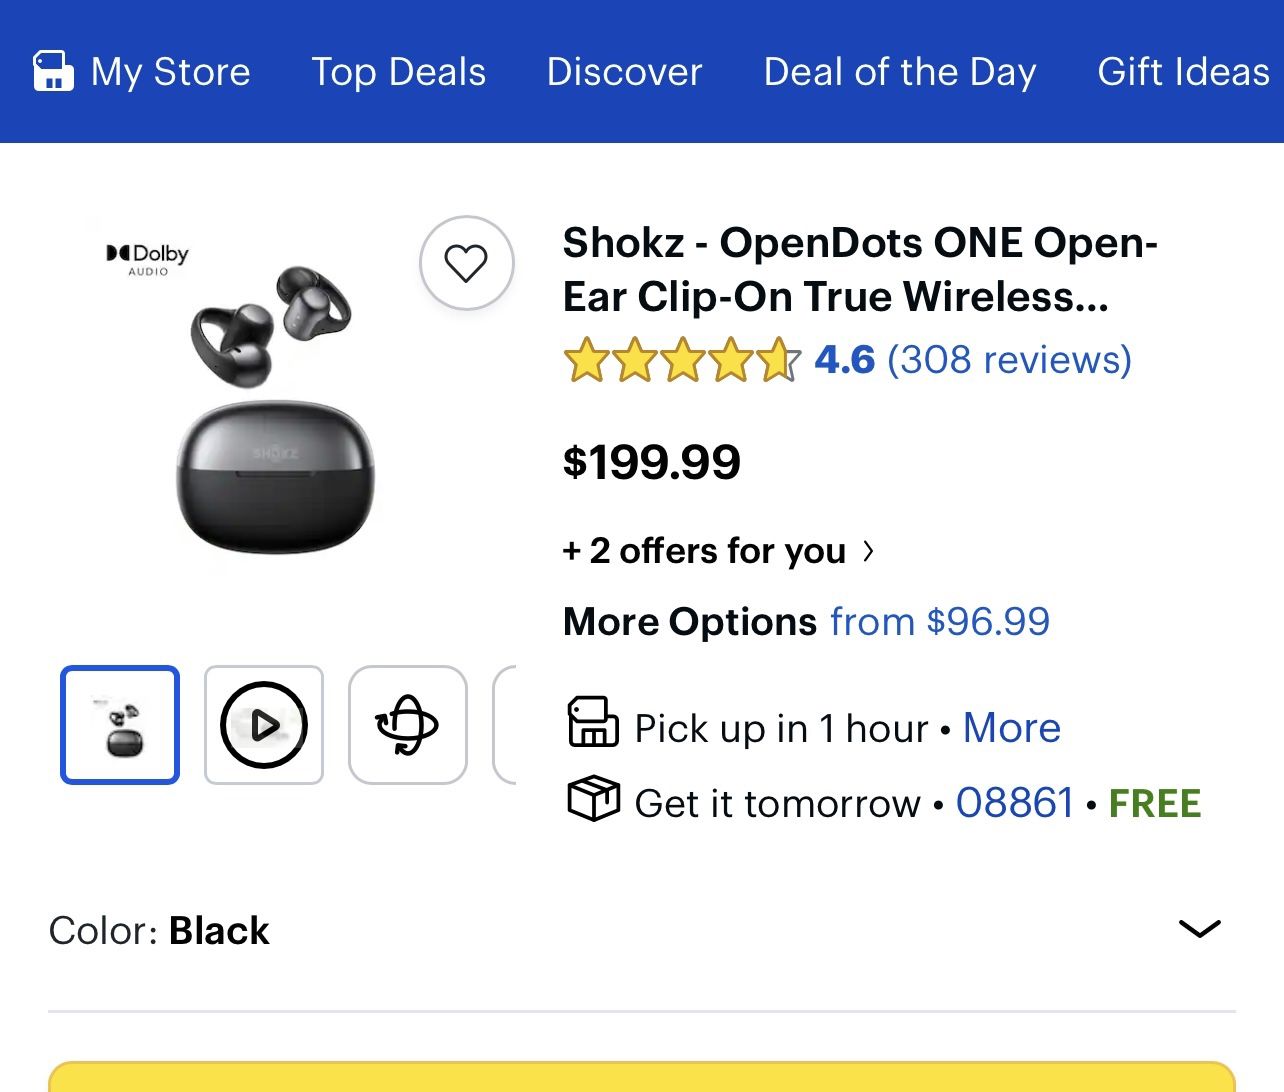The image size is (1284, 1092).
Task: Click the store pickup icon
Action: 593,723
